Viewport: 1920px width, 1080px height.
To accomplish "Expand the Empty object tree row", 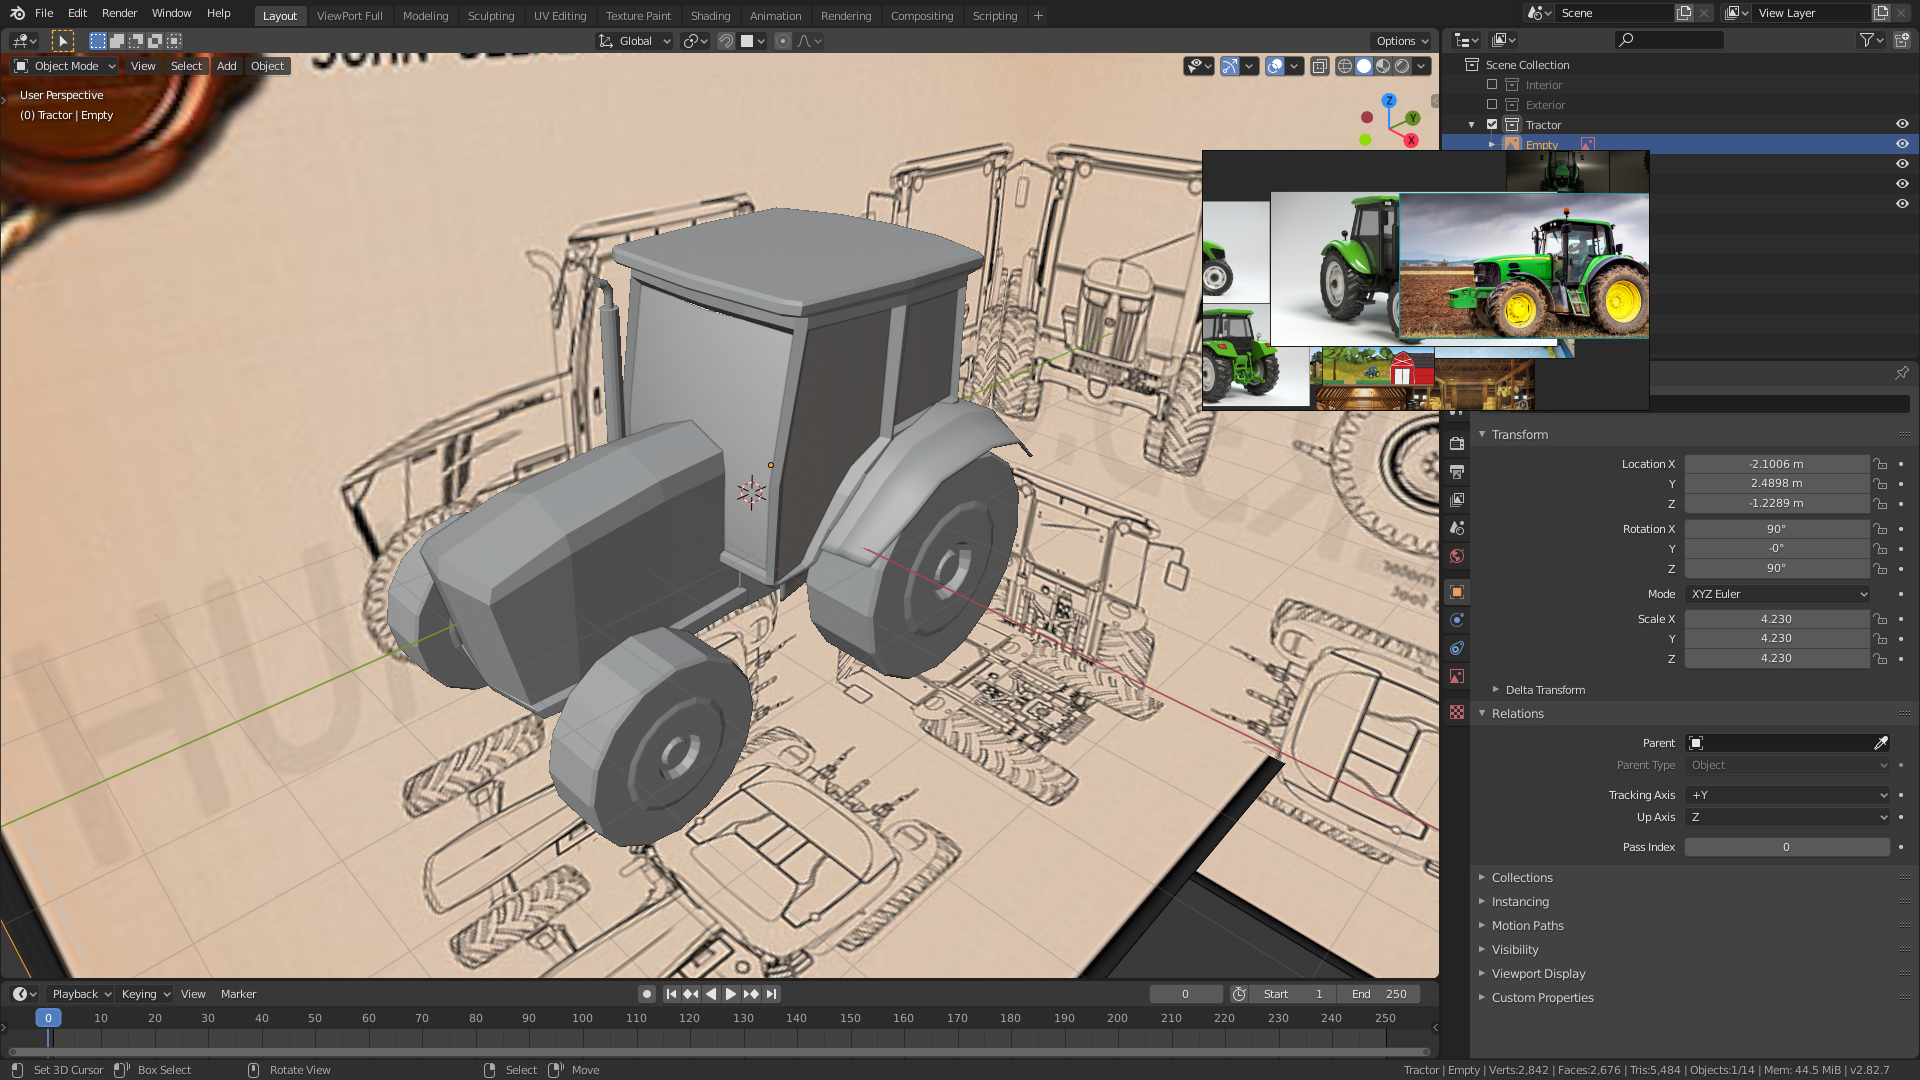I will [x=1492, y=145].
